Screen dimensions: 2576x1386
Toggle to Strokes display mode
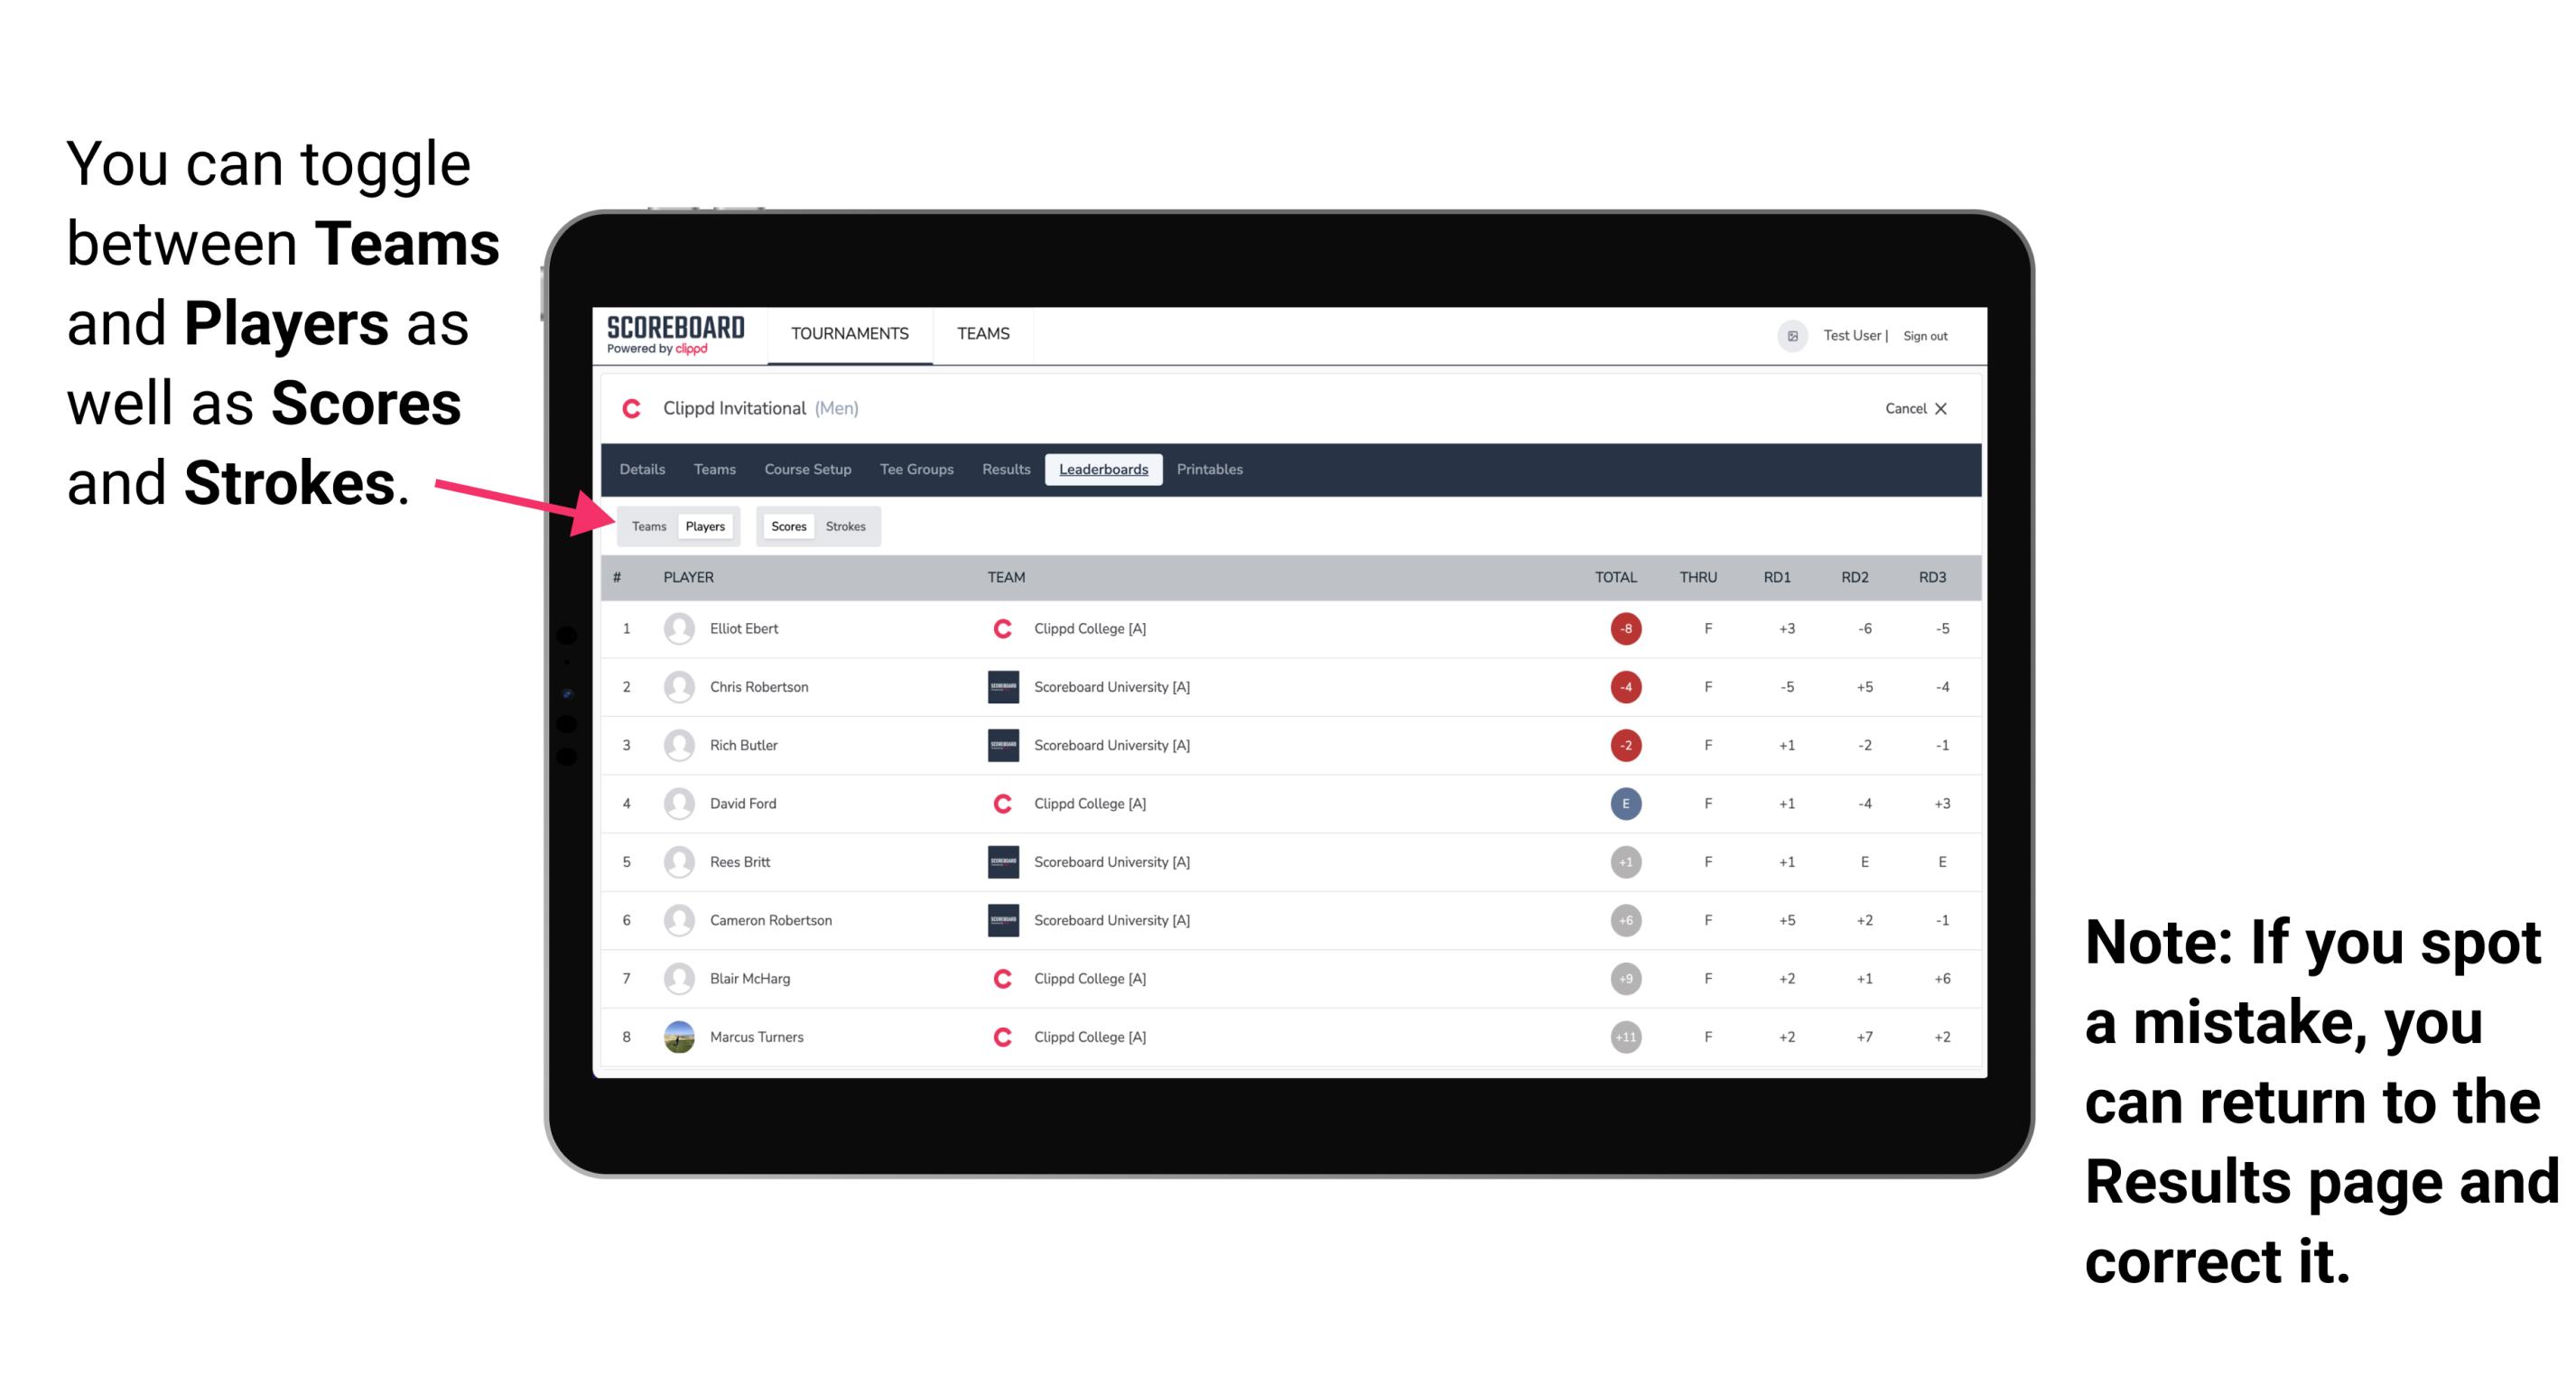(846, 526)
